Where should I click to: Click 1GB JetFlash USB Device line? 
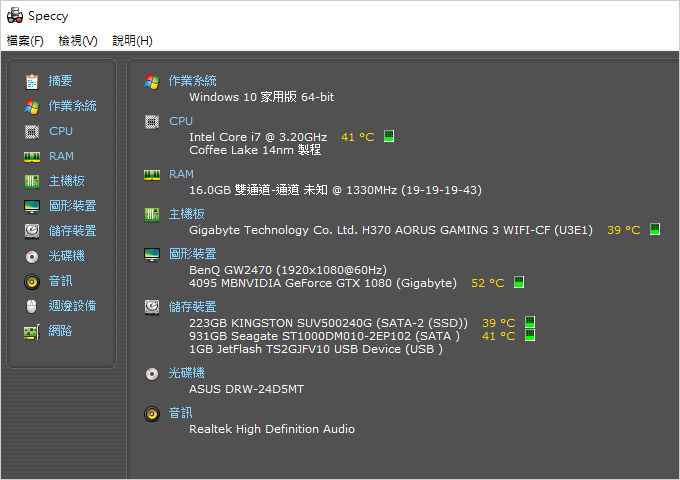(316, 349)
